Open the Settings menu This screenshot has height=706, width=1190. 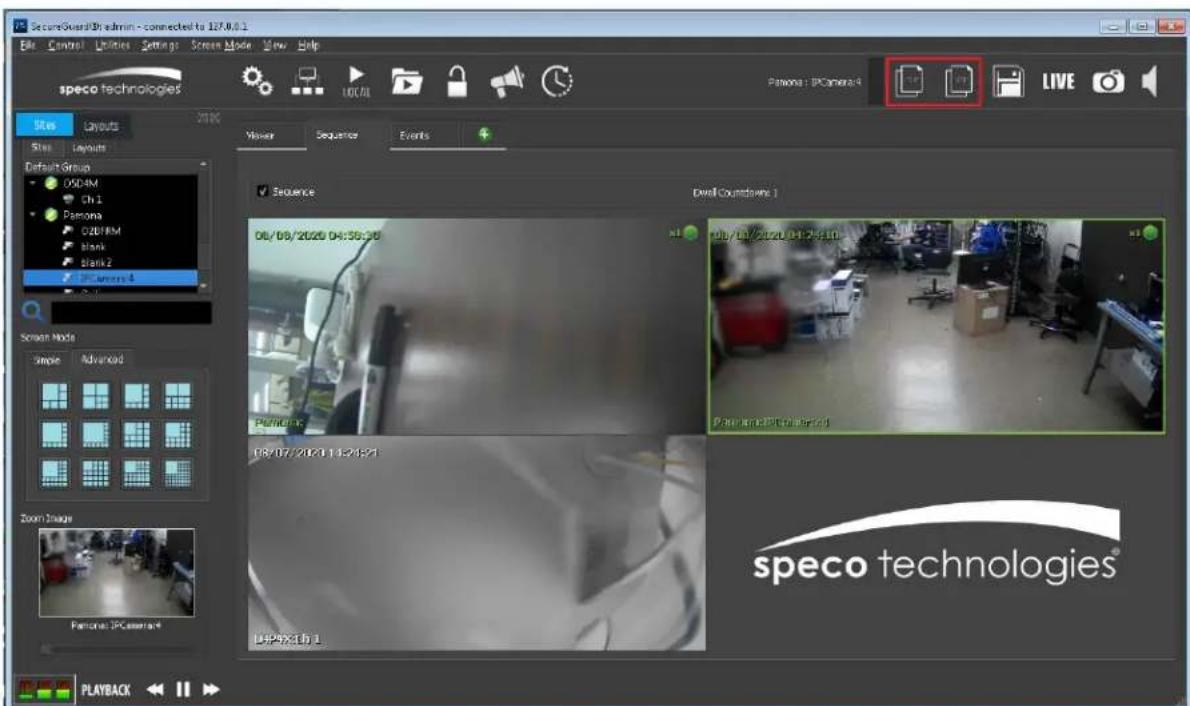(x=160, y=46)
